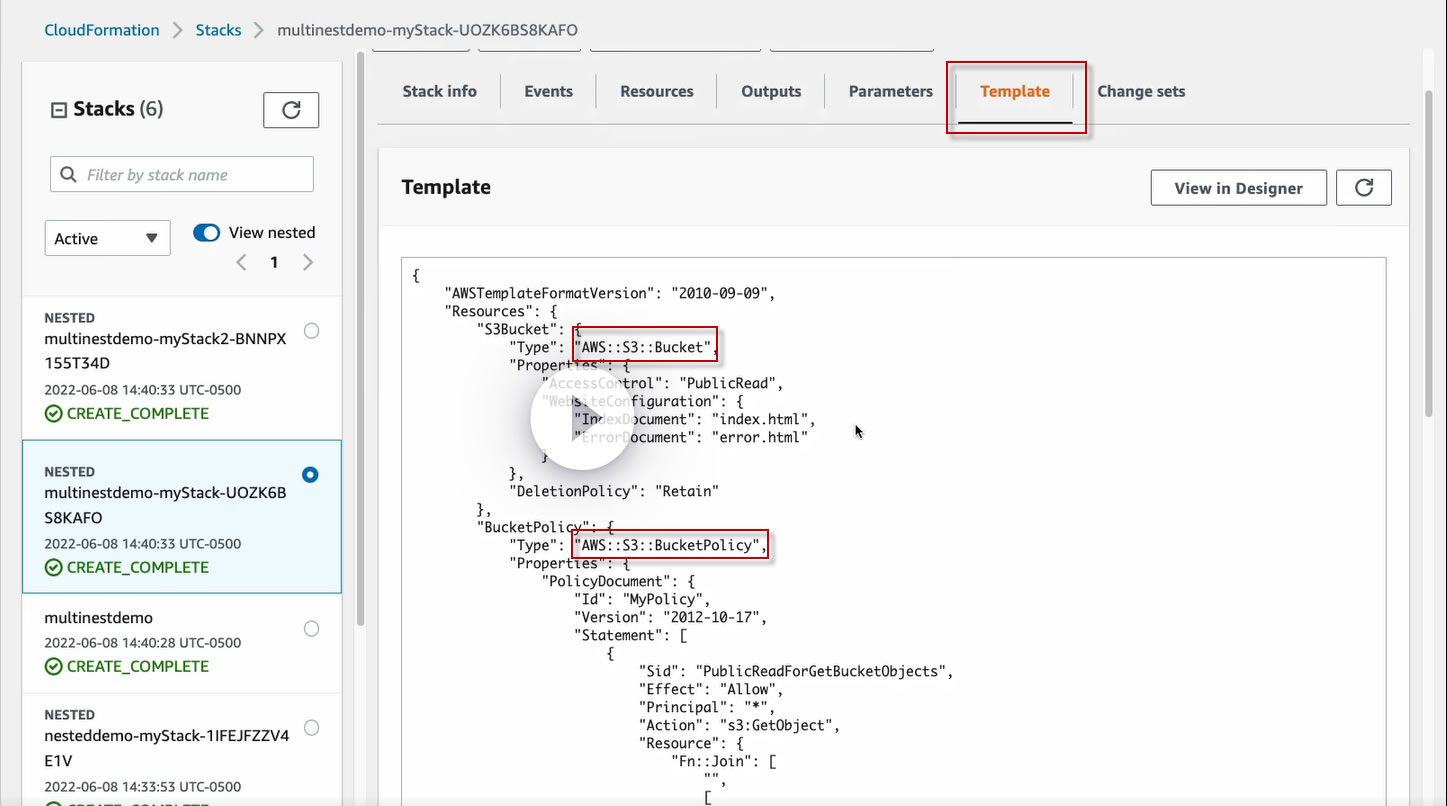Screen dimensions: 1447x806
Task: Click the "AWS::S3::BucketPolicy" type value
Action: [x=669, y=545]
